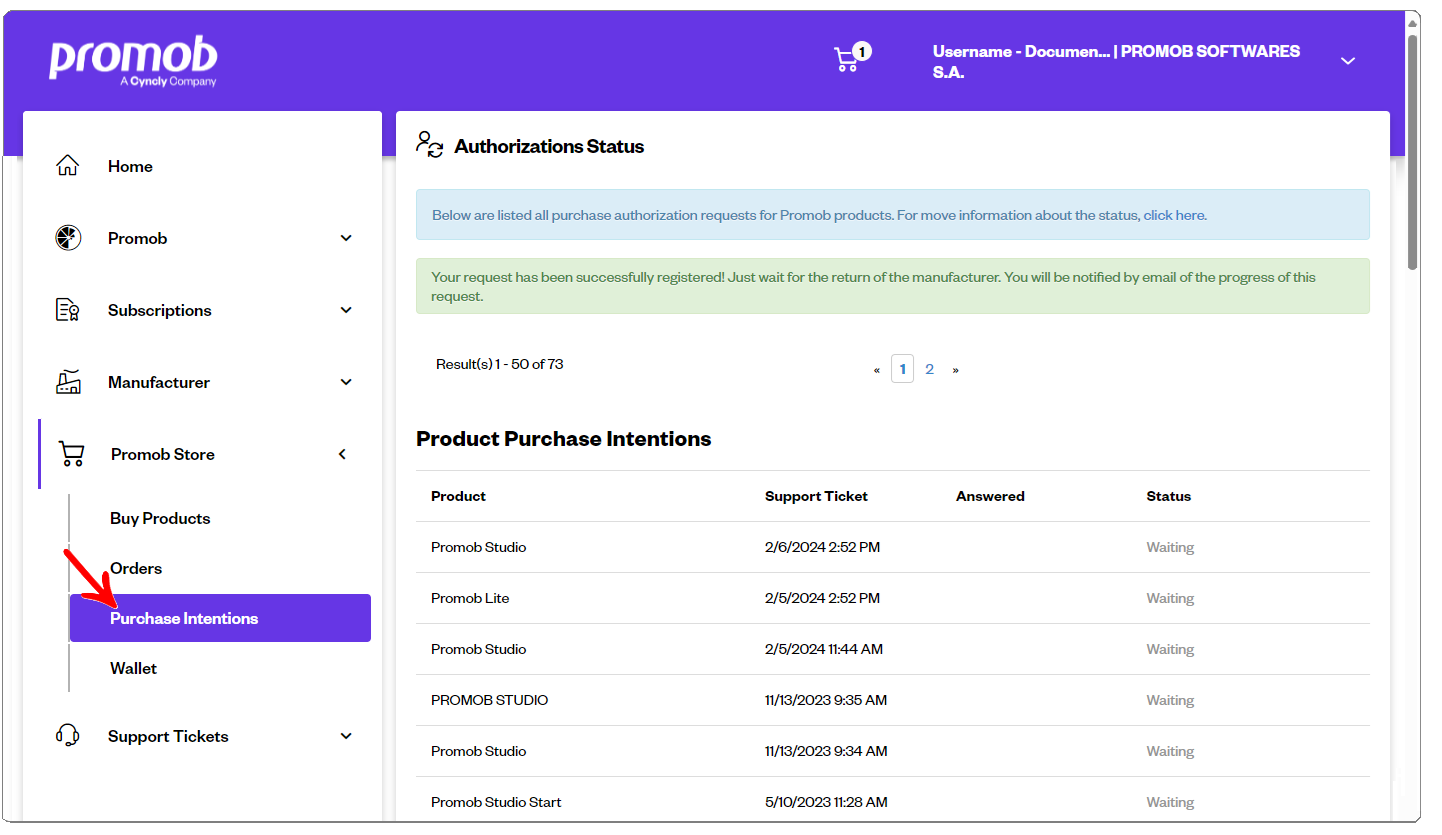This screenshot has height=835, width=1442.
Task: Click the 2/5/2024 2:52 PM ticket date
Action: 822,598
